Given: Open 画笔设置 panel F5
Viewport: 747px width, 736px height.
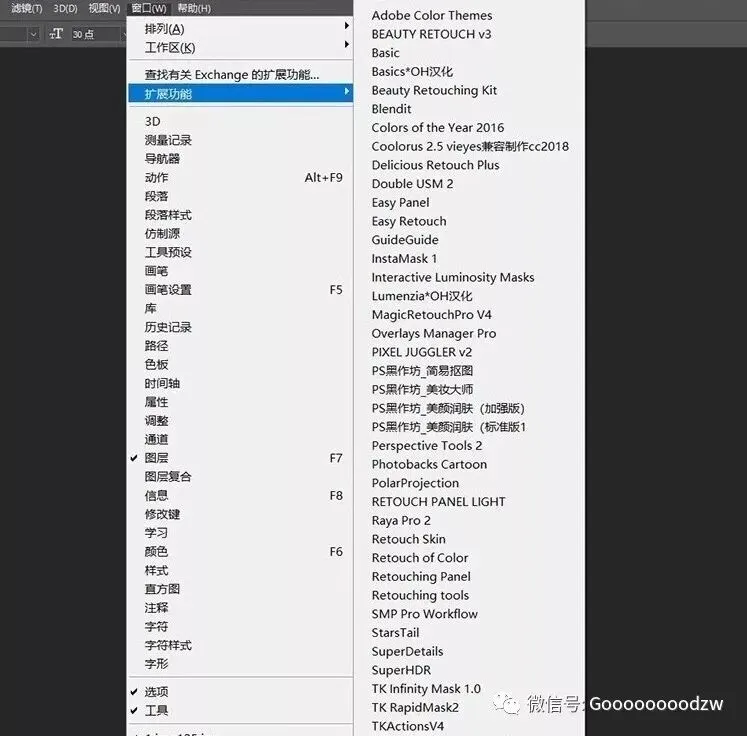Looking at the screenshot, I should (x=241, y=290).
